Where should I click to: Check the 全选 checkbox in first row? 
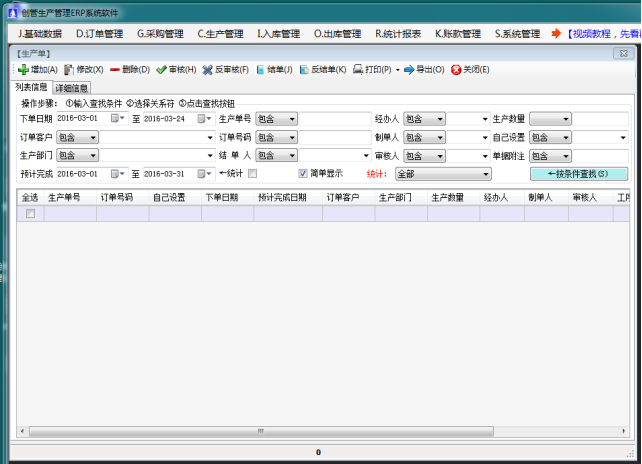coord(30,214)
